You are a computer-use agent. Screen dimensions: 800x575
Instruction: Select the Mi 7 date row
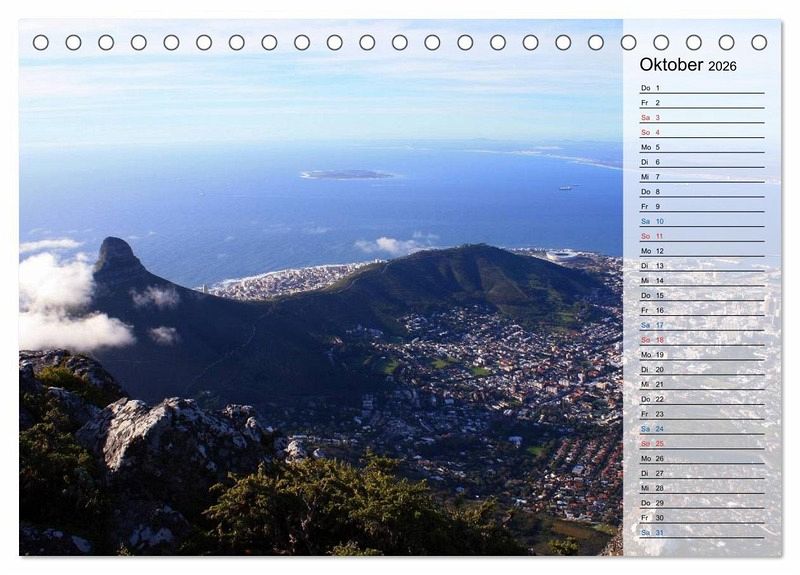tap(701, 177)
